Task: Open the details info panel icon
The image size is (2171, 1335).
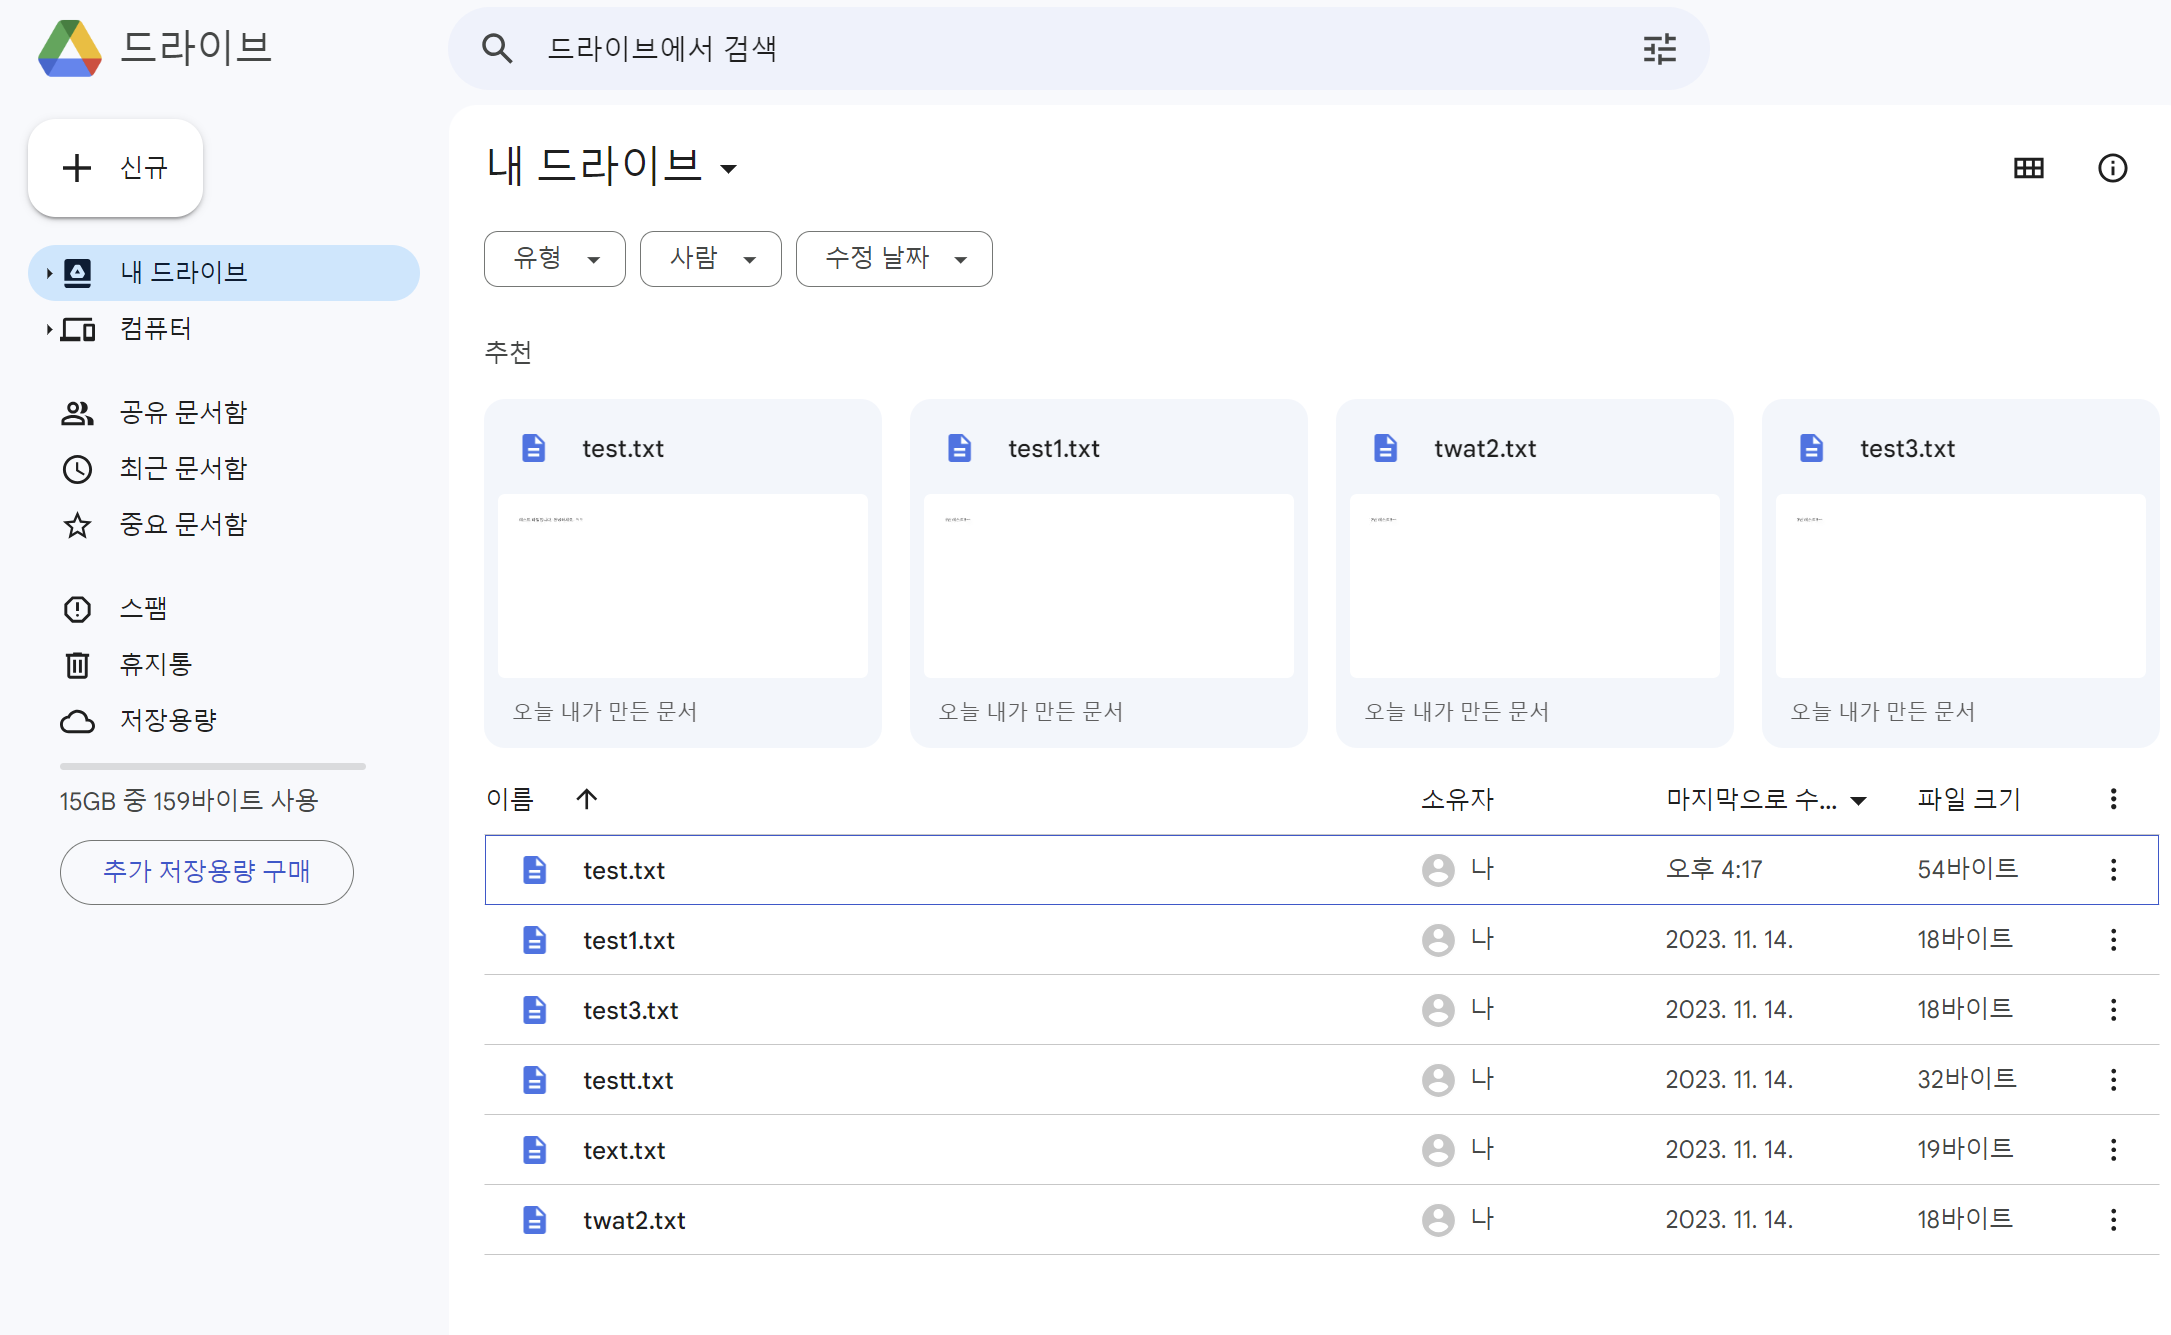Action: click(2112, 168)
